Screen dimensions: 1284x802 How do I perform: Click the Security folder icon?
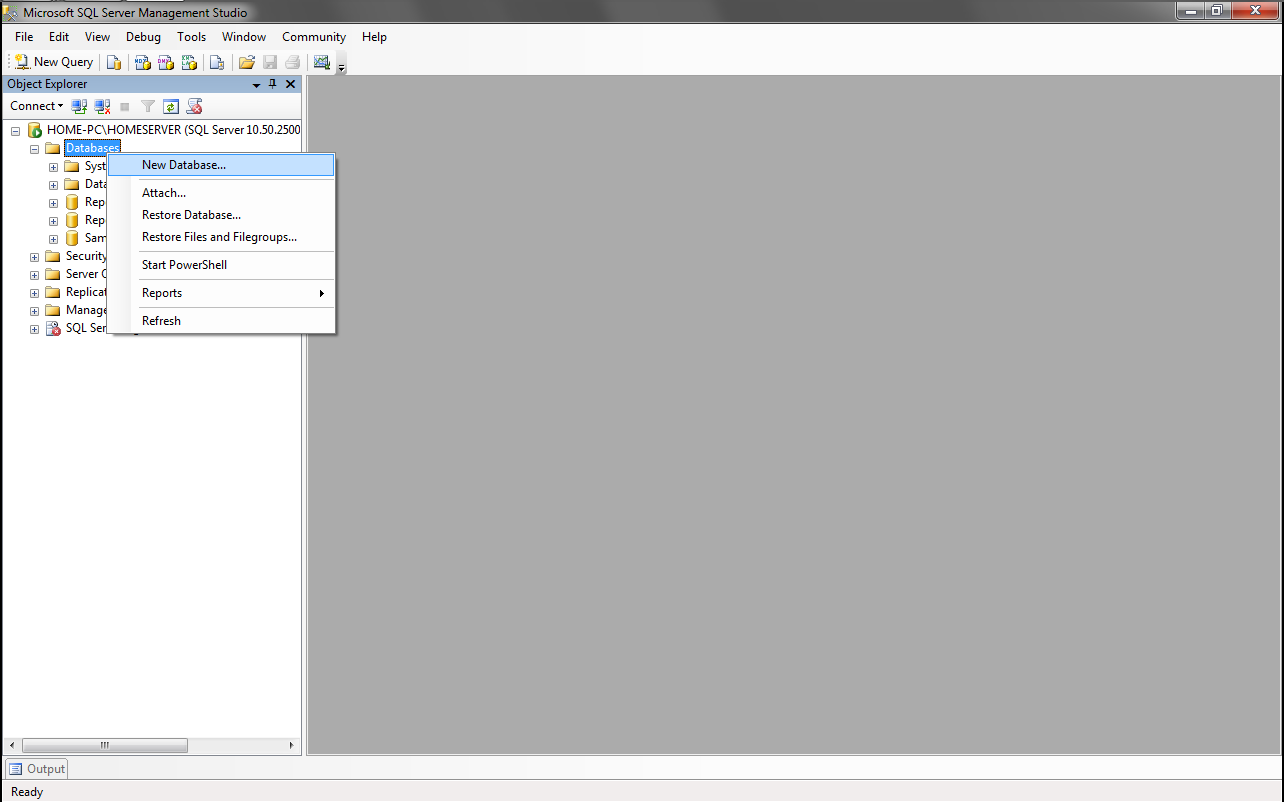click(x=53, y=256)
